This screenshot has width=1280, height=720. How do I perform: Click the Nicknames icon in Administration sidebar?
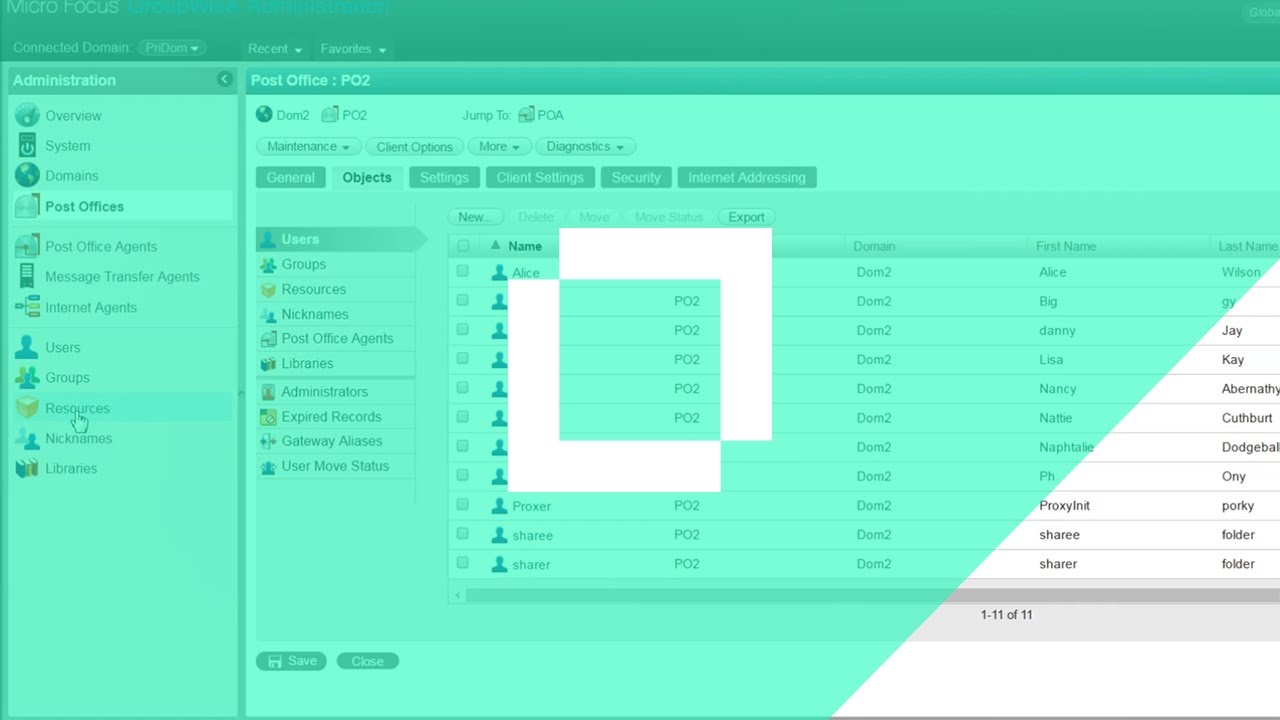27,438
